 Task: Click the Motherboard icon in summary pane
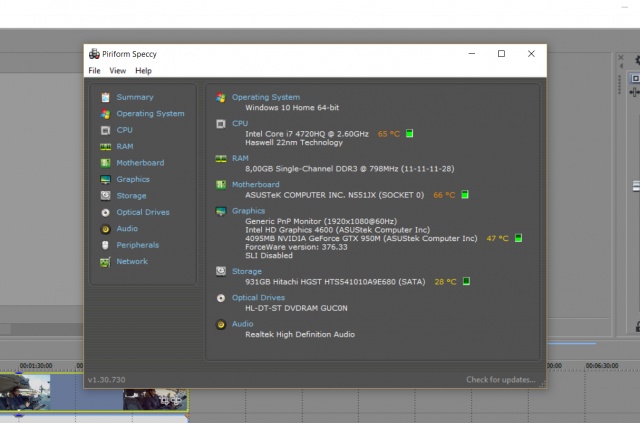(221, 185)
